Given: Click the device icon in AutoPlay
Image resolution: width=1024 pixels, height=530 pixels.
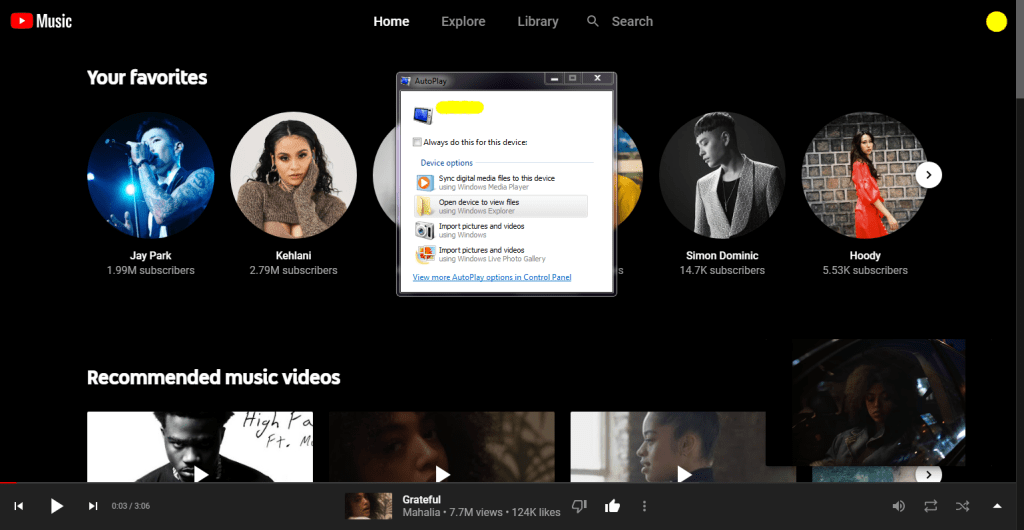Looking at the screenshot, I should 423,115.
